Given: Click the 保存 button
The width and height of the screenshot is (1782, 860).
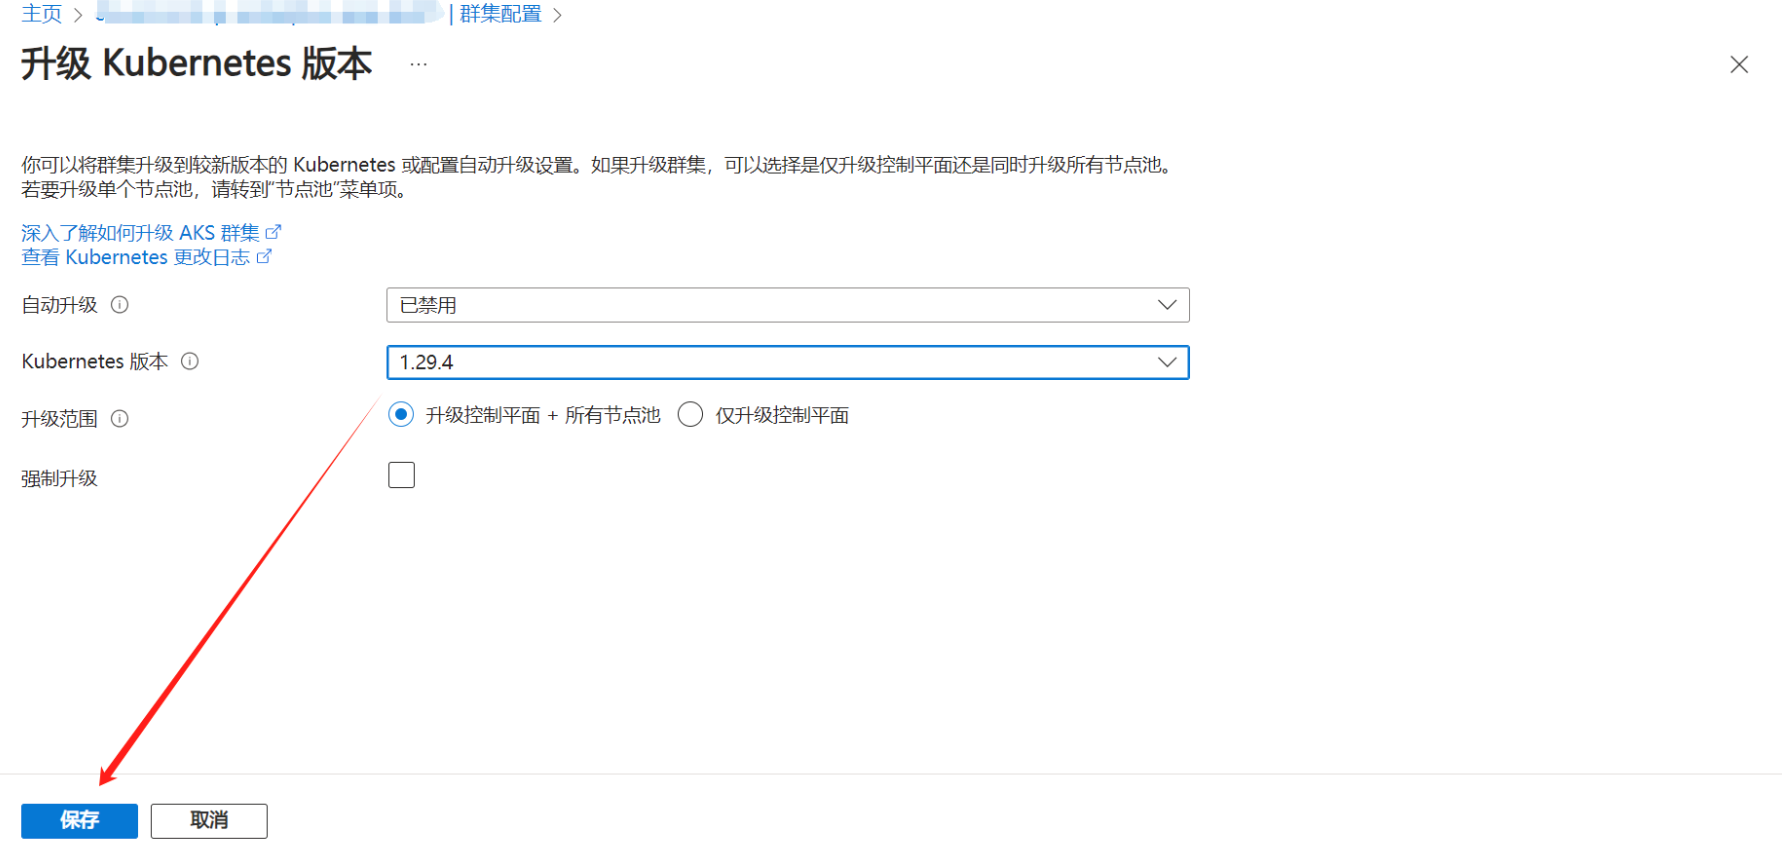Looking at the screenshot, I should [x=80, y=821].
